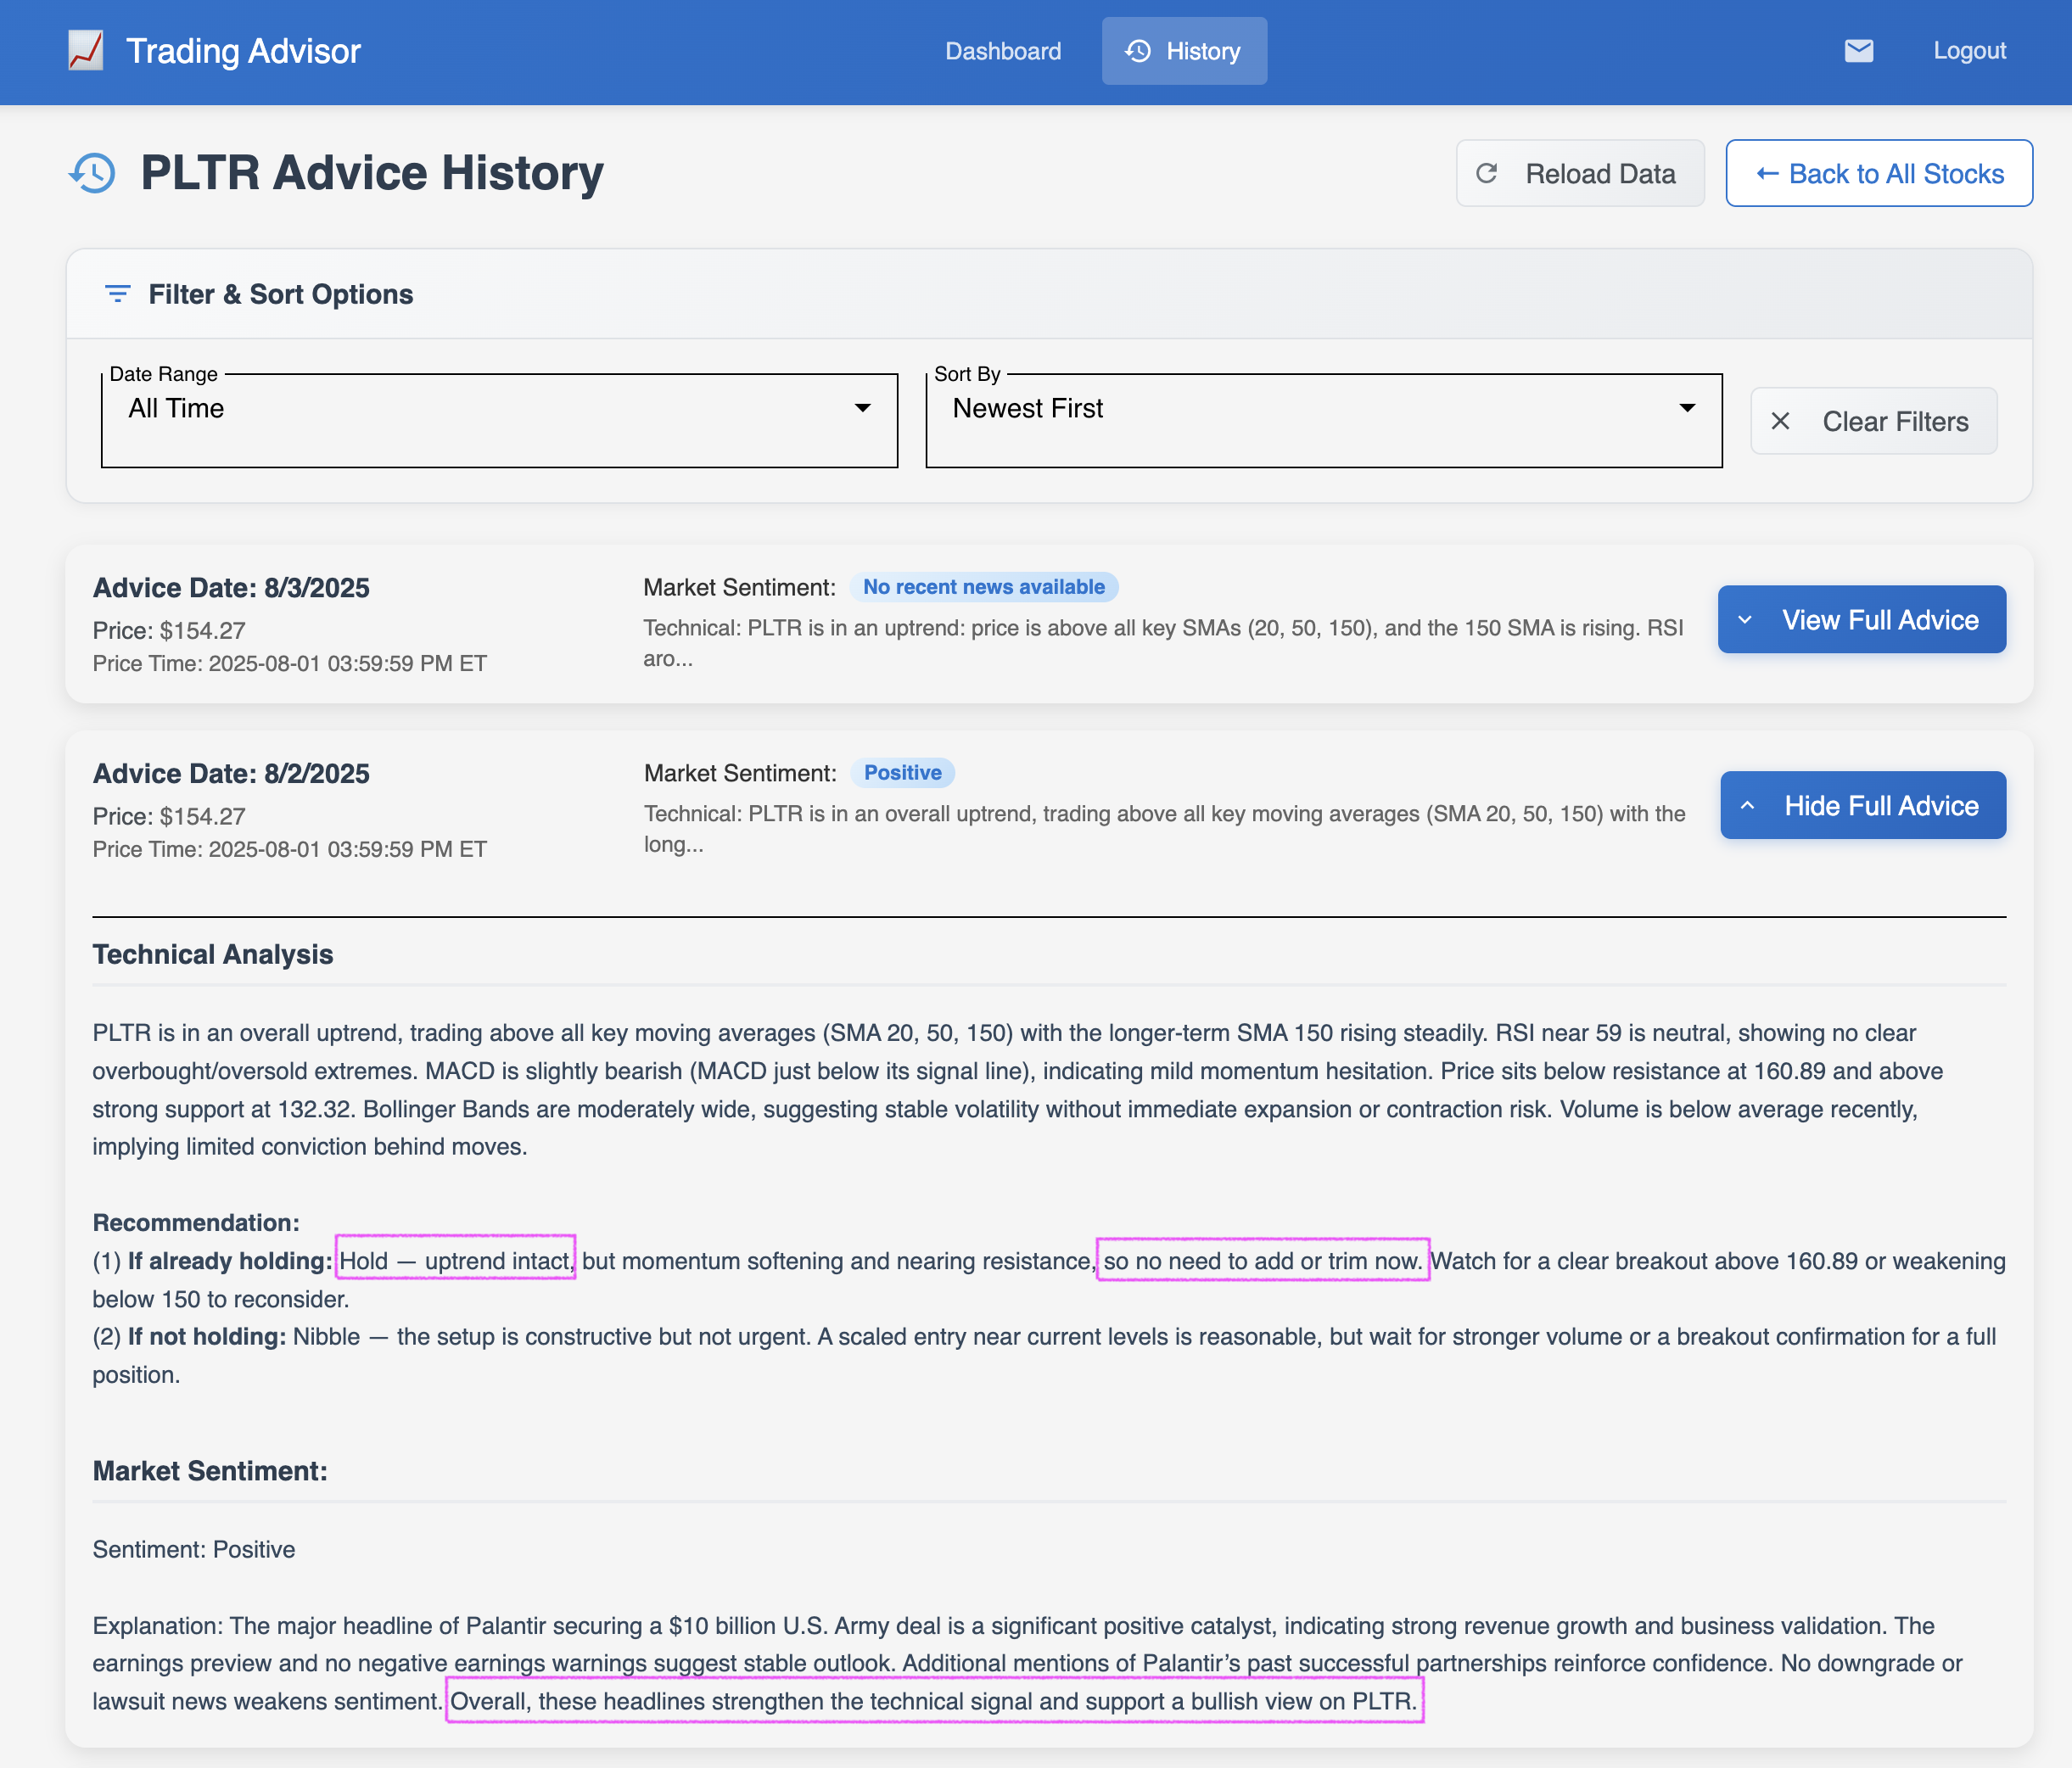Click the Sort By dropdown arrow
The height and width of the screenshot is (1768, 2072).
pos(1687,408)
